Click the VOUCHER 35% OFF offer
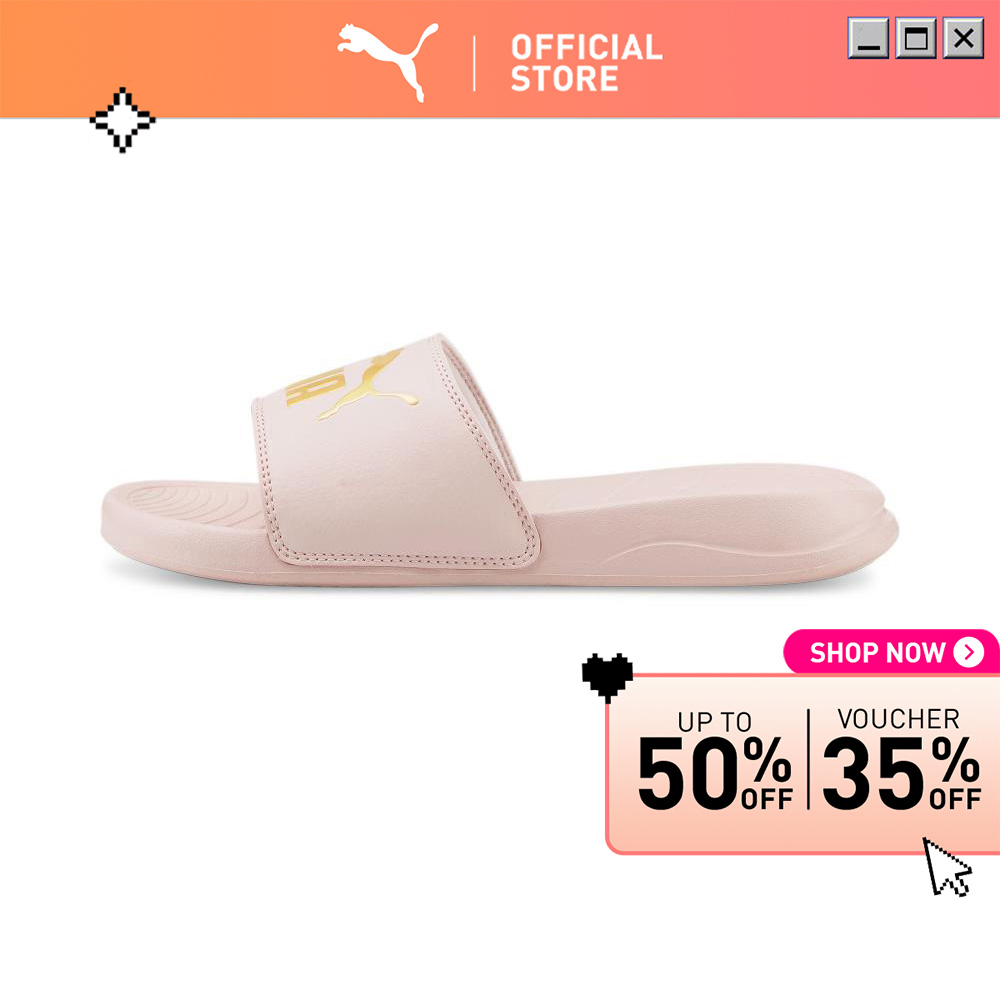This screenshot has height=1000, width=1000. coord(901,759)
